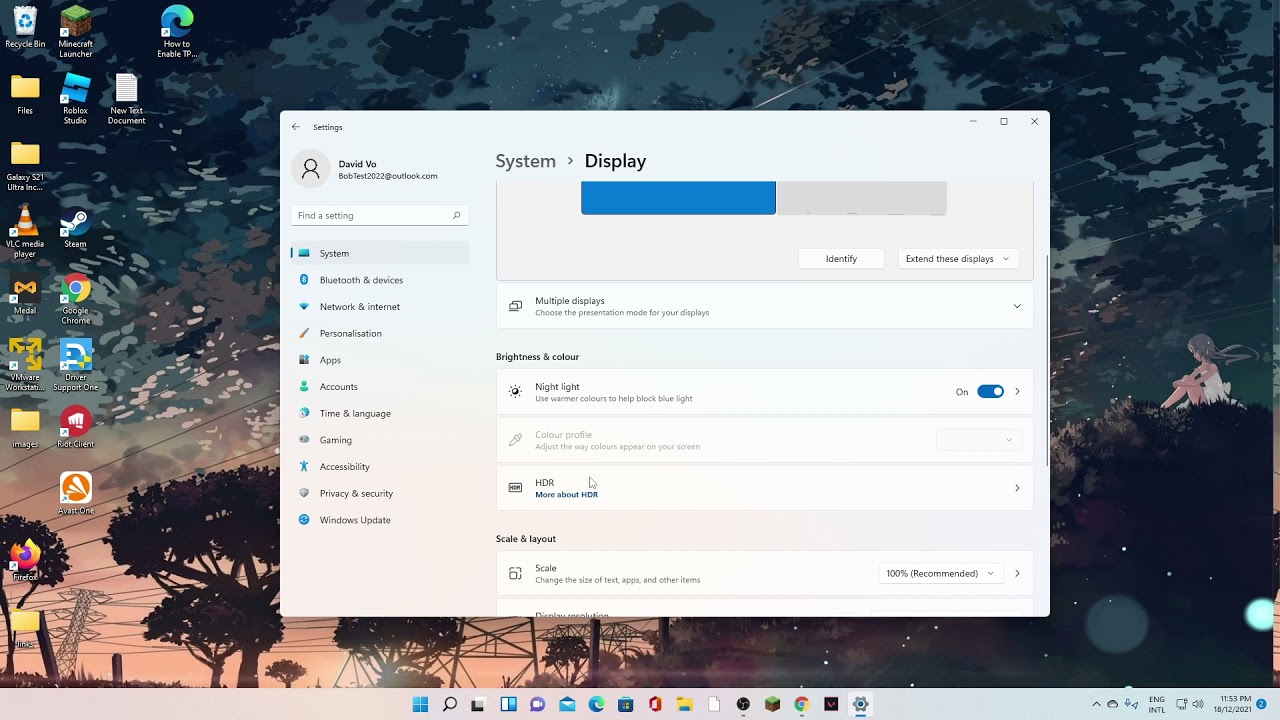Open Privacy & security settings
This screenshot has height=720, width=1280.
(x=379, y=493)
